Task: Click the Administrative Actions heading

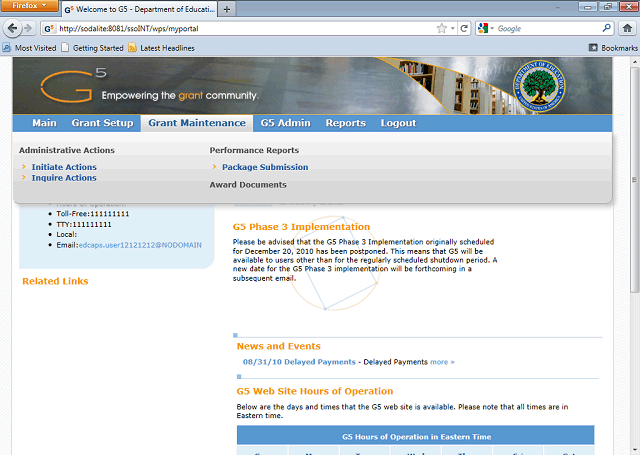Action: coord(67,150)
